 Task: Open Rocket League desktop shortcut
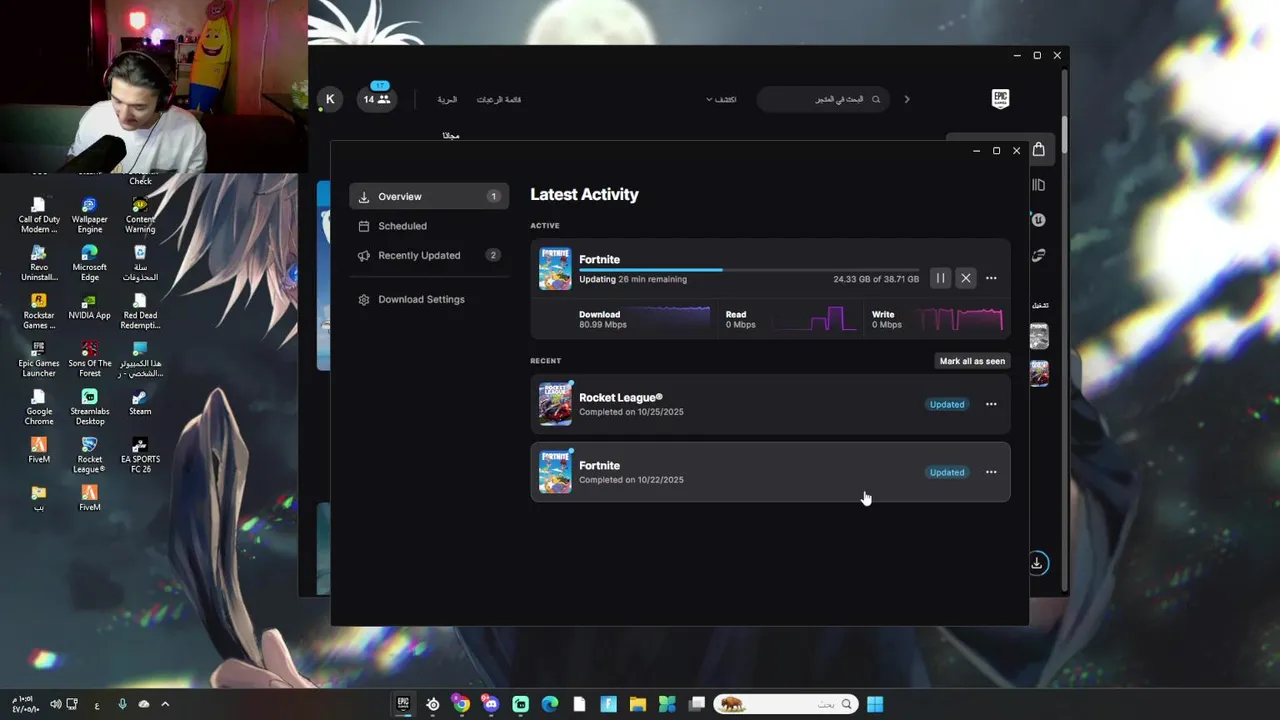coord(89,455)
